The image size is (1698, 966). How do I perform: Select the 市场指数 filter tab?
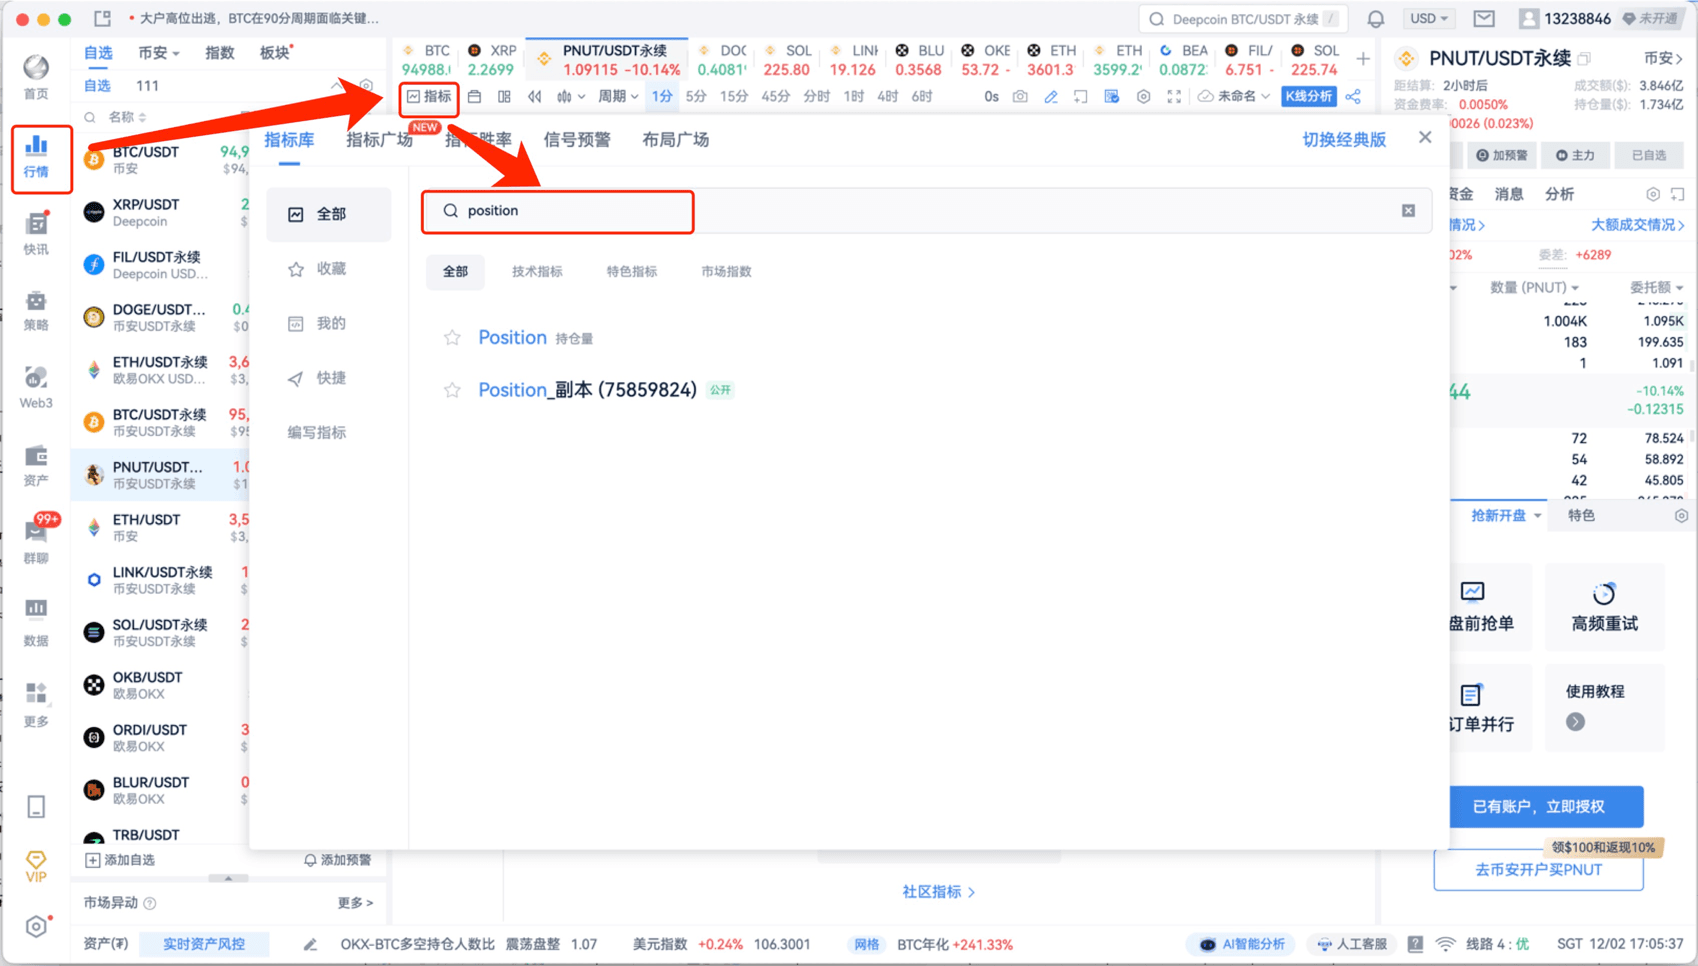(x=726, y=272)
